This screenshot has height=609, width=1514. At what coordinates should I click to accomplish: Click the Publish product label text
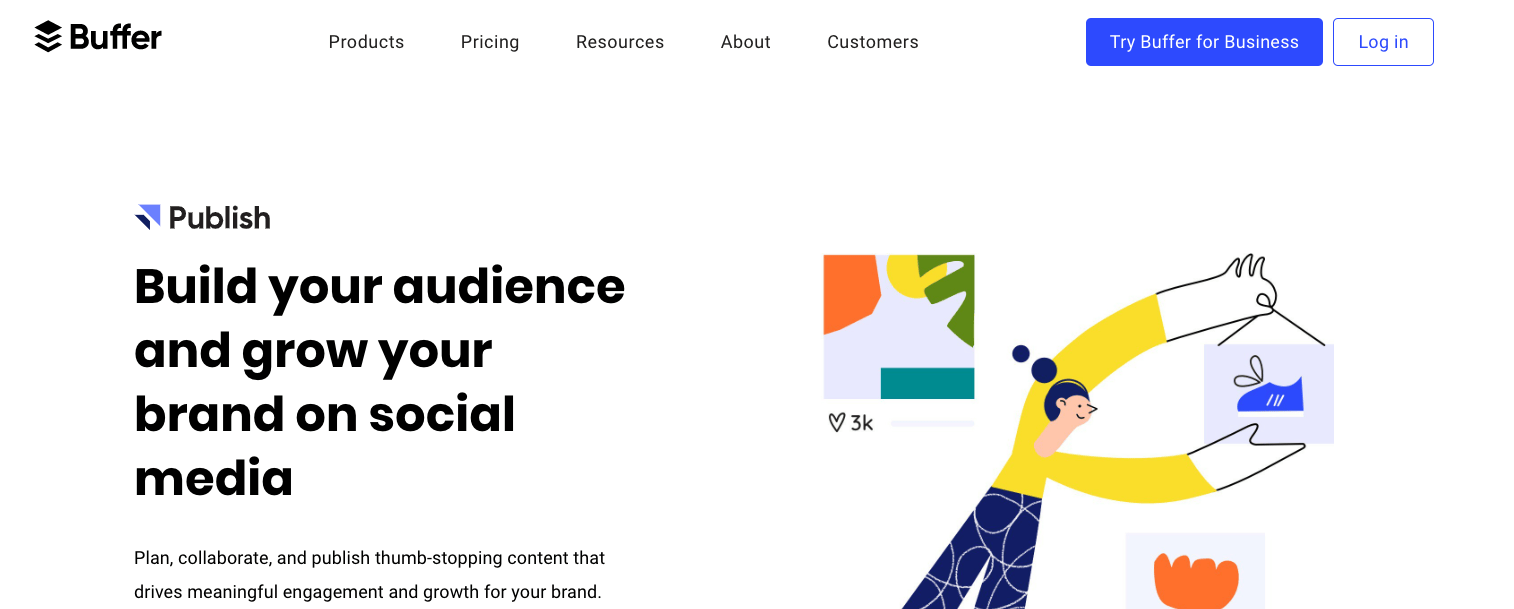[218, 217]
